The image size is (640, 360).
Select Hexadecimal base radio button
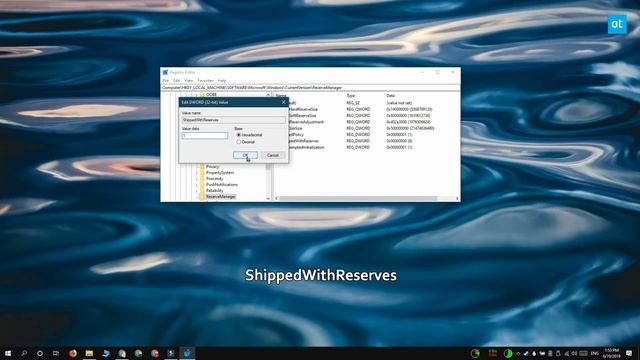tap(239, 135)
